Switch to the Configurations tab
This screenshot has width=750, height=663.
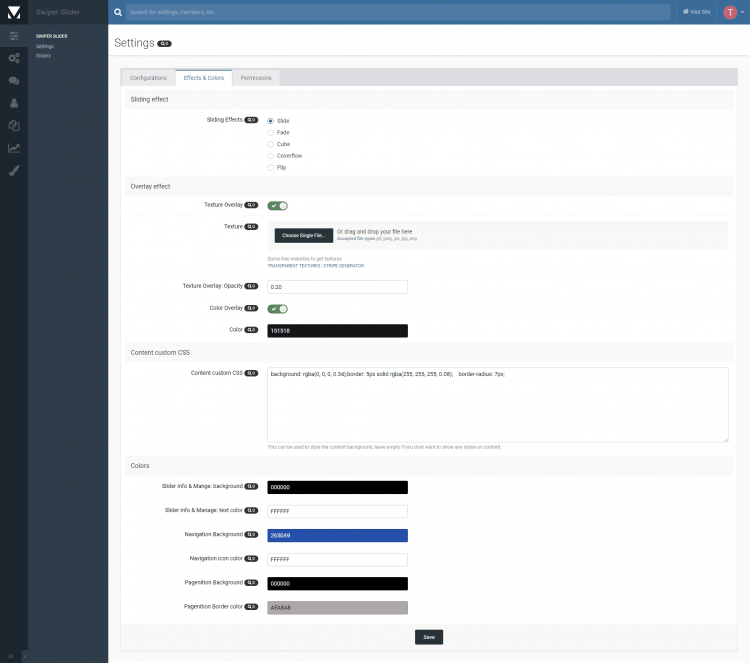coord(148,77)
